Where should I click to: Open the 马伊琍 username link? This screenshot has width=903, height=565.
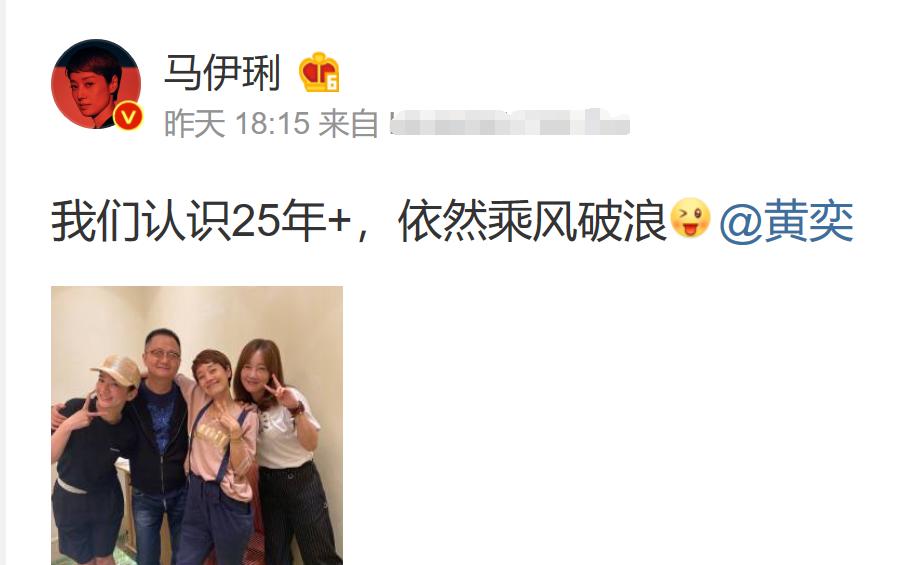click(222, 73)
